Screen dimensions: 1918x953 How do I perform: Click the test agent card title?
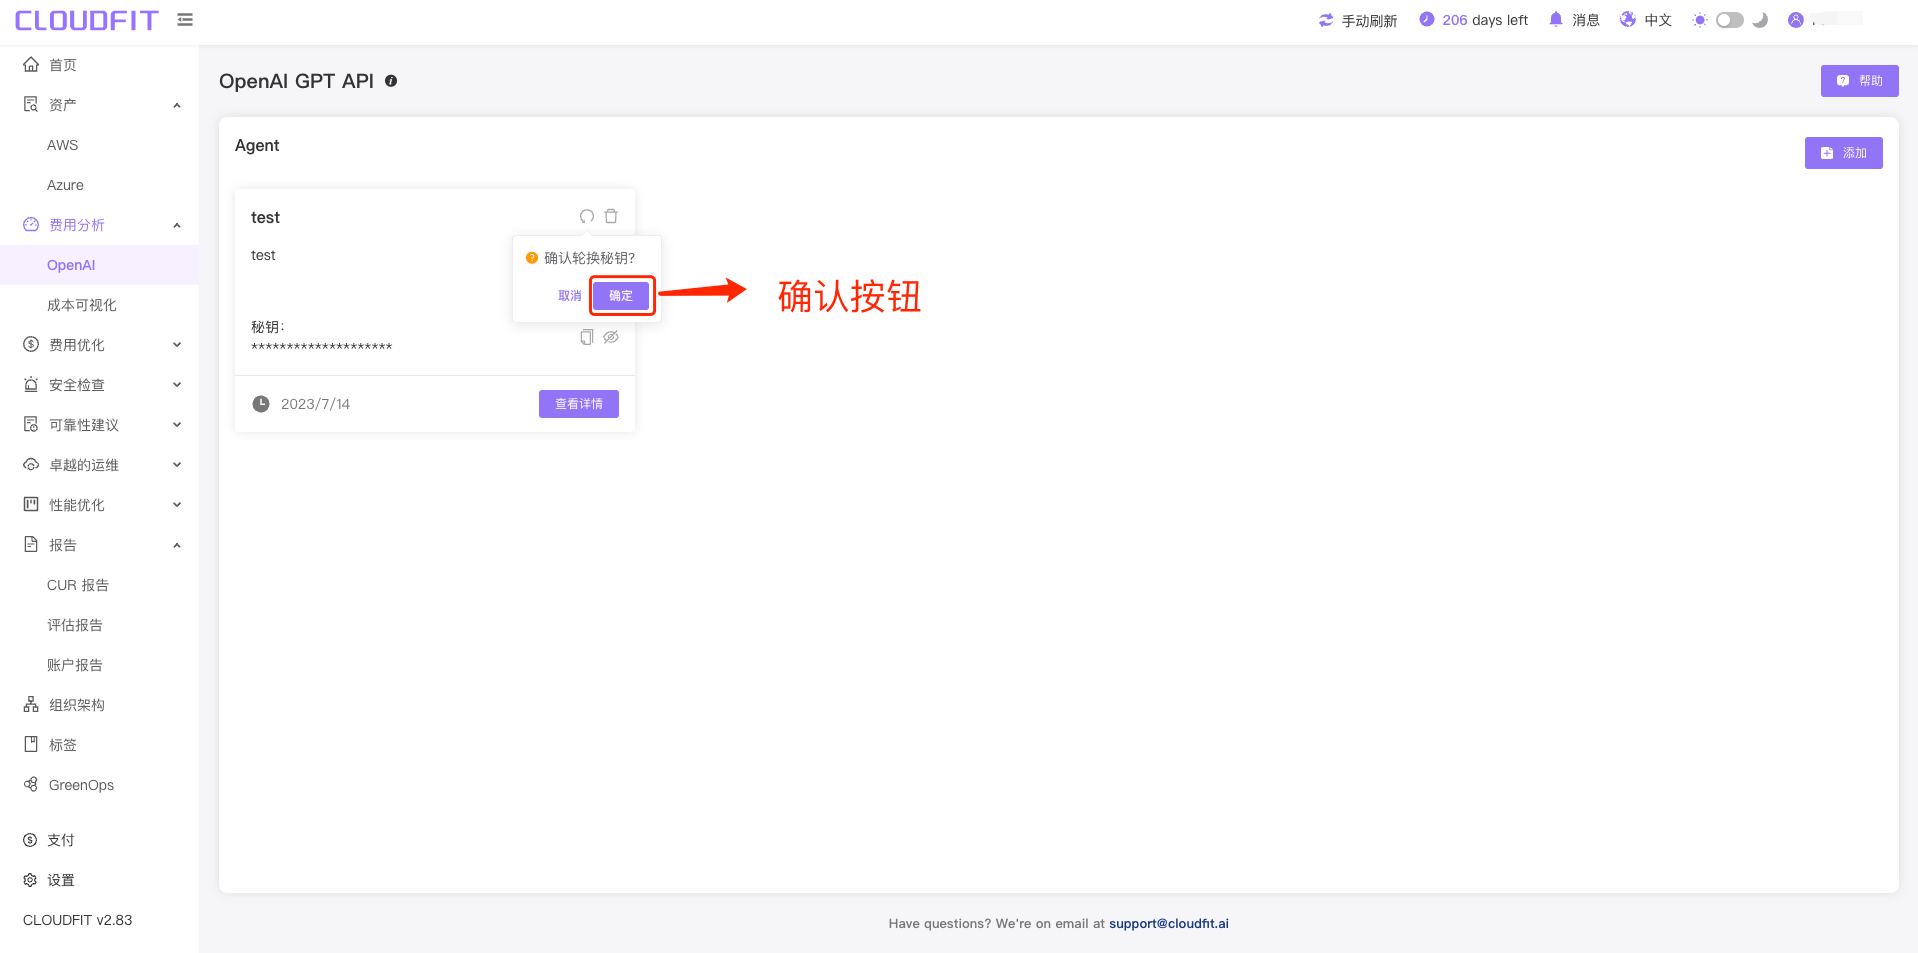(x=265, y=217)
